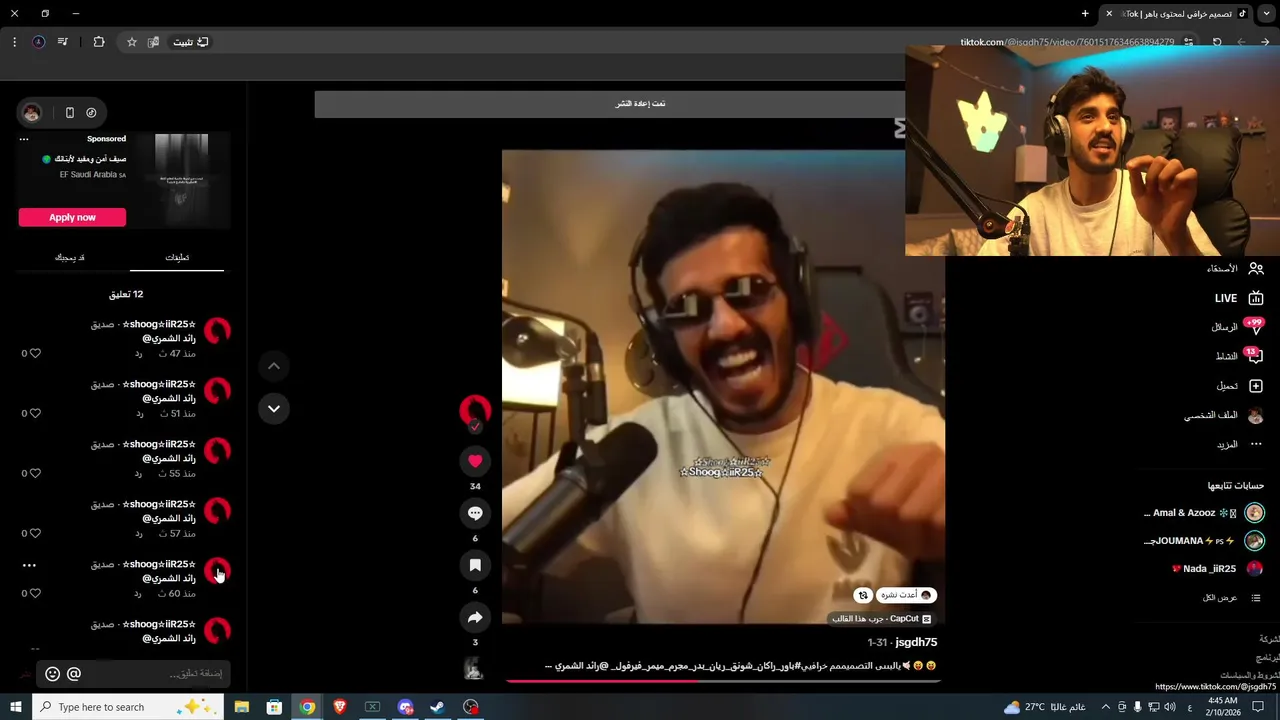
Task: Seek on the video progress bar
Action: [x=723, y=681]
